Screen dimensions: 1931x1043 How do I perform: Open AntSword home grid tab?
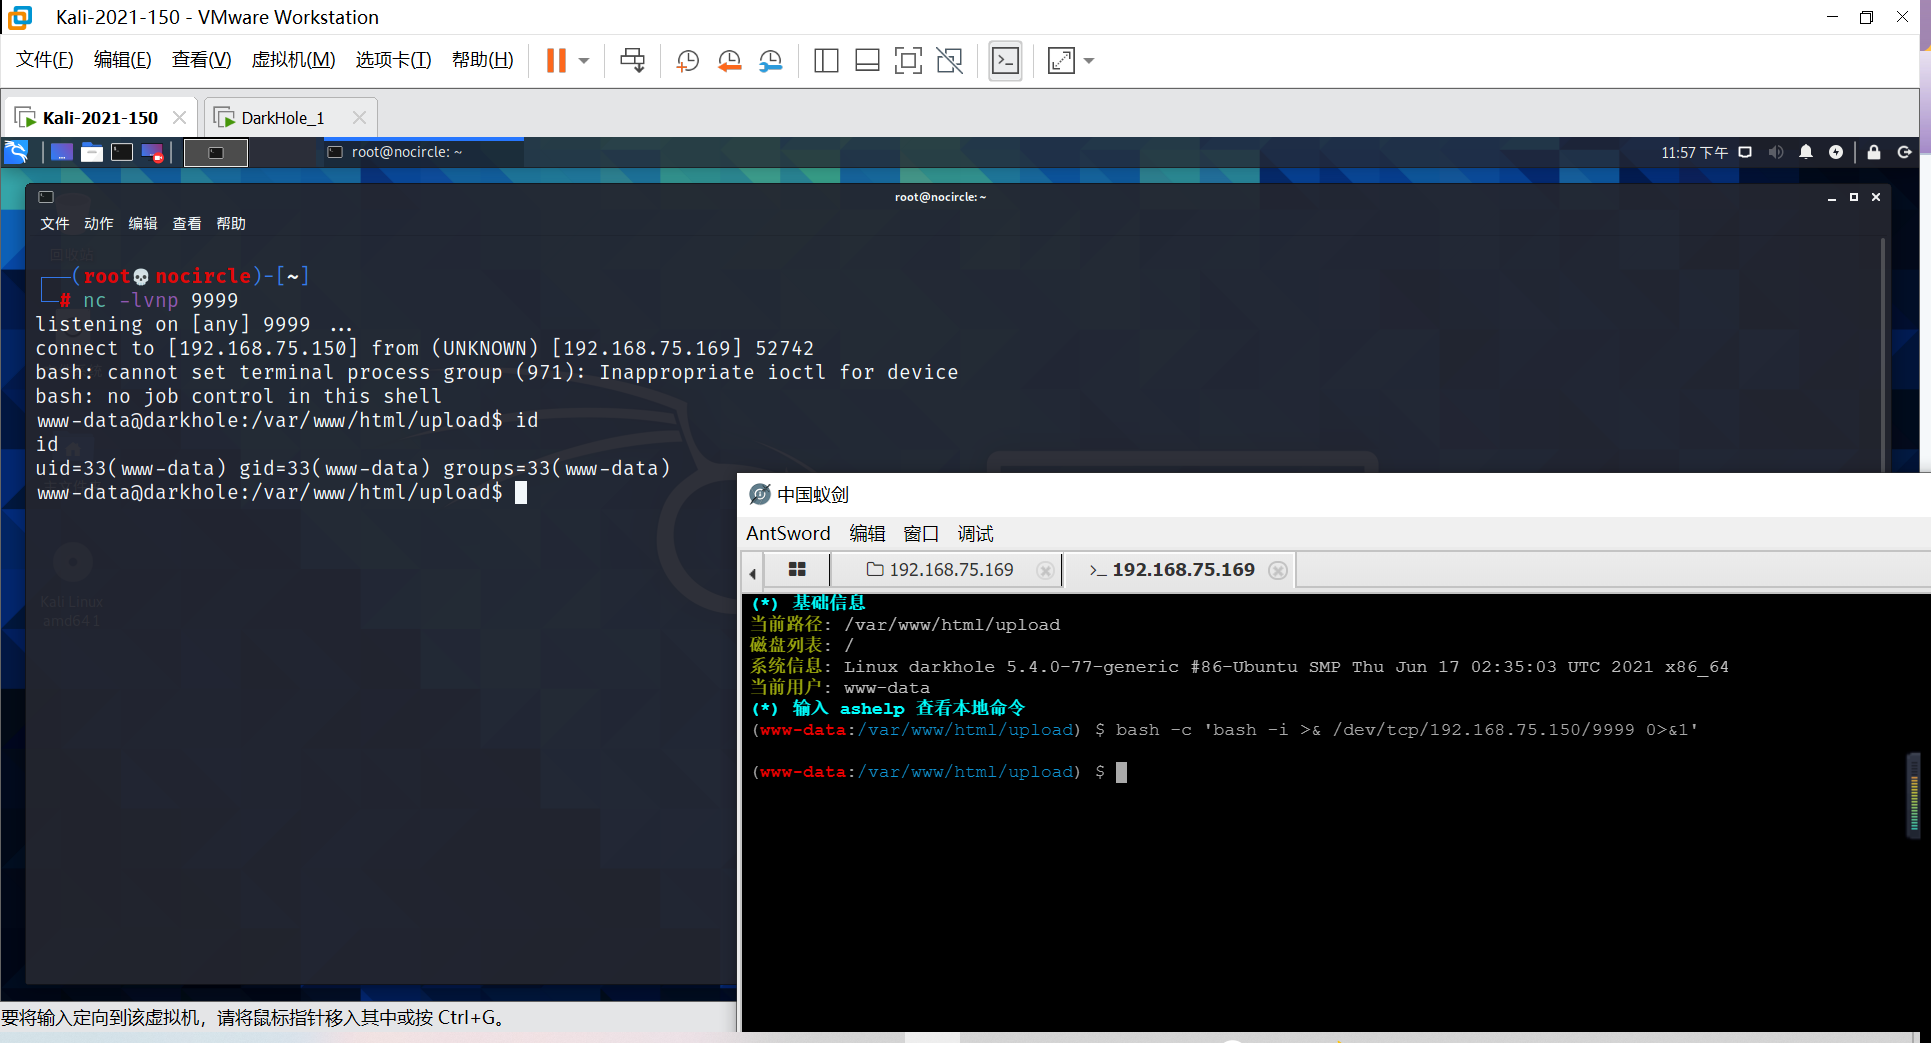(x=797, y=569)
